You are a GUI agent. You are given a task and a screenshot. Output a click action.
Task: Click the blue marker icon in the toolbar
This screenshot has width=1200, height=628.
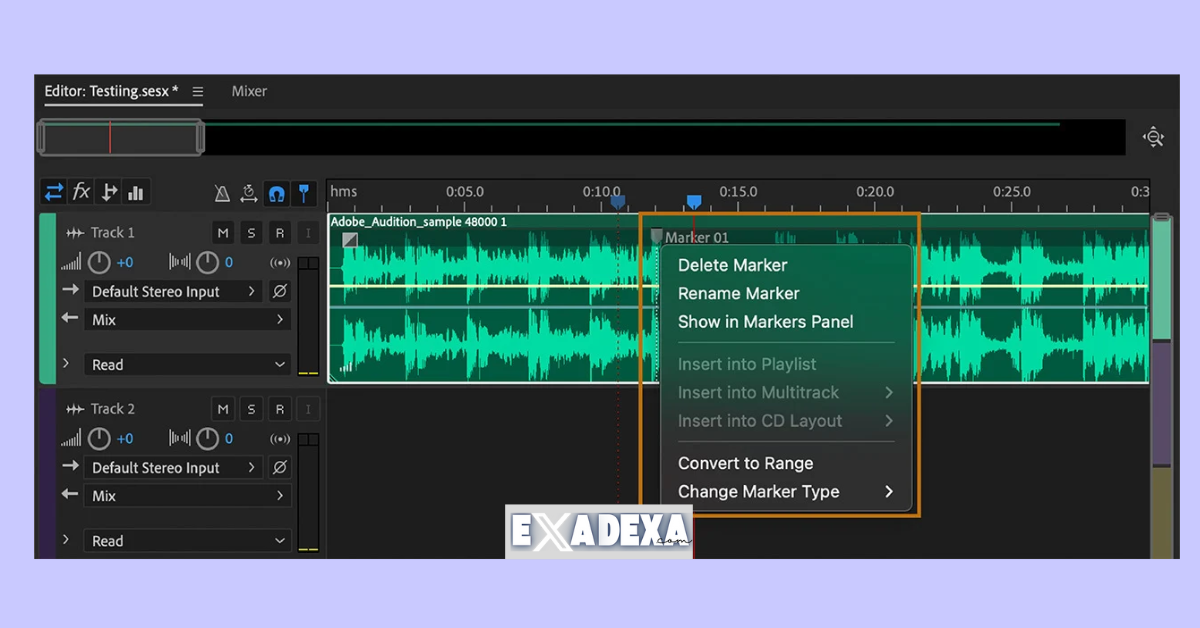304,192
